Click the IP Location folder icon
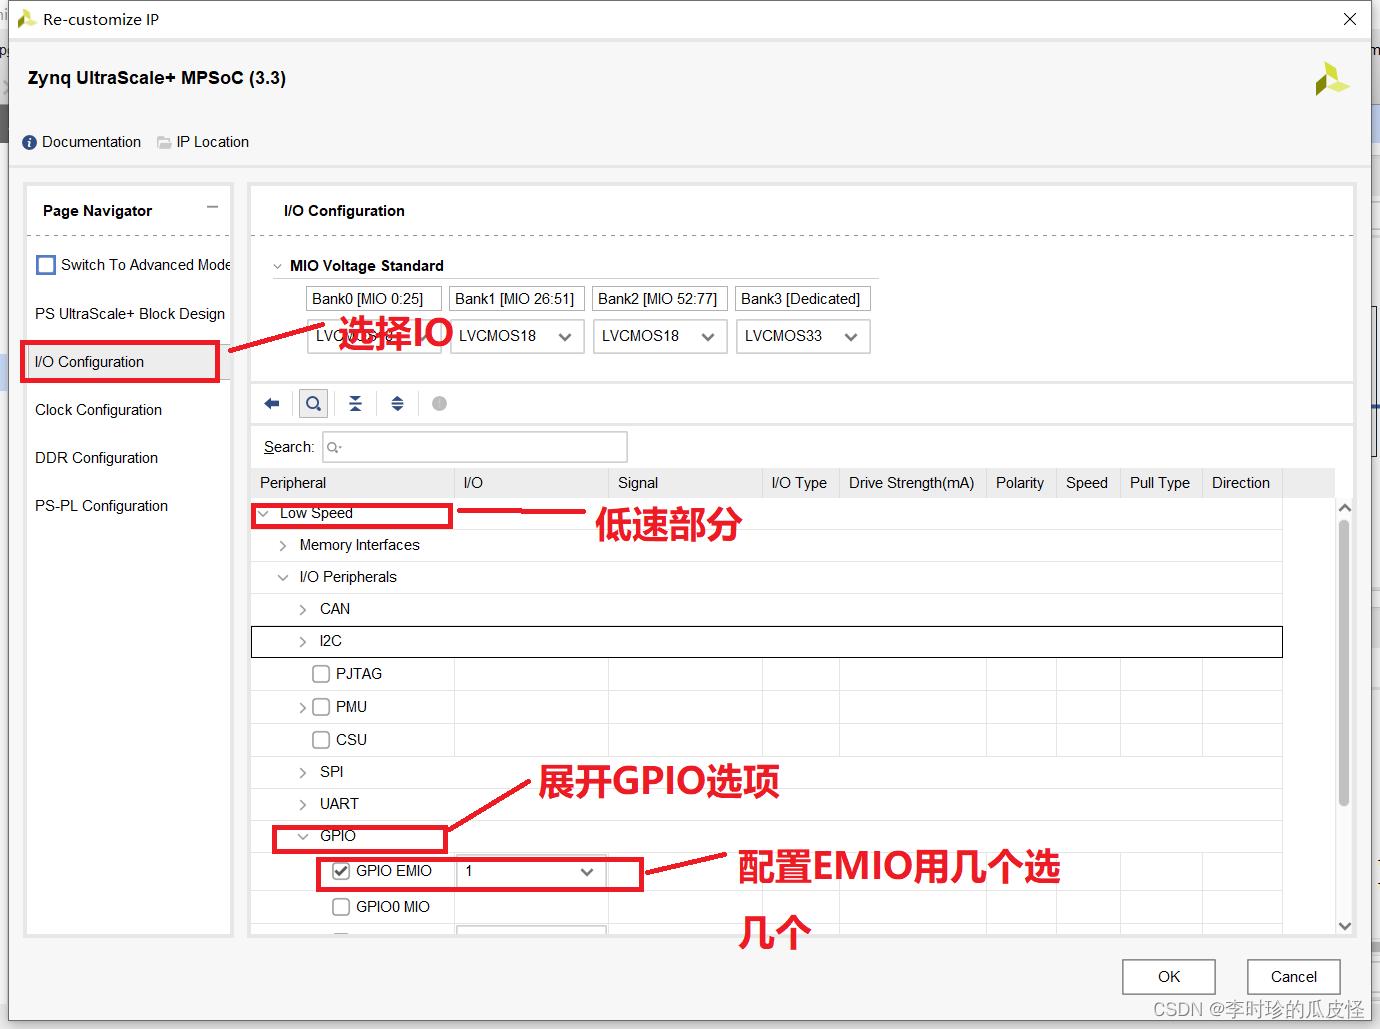The image size is (1380, 1029). (164, 142)
